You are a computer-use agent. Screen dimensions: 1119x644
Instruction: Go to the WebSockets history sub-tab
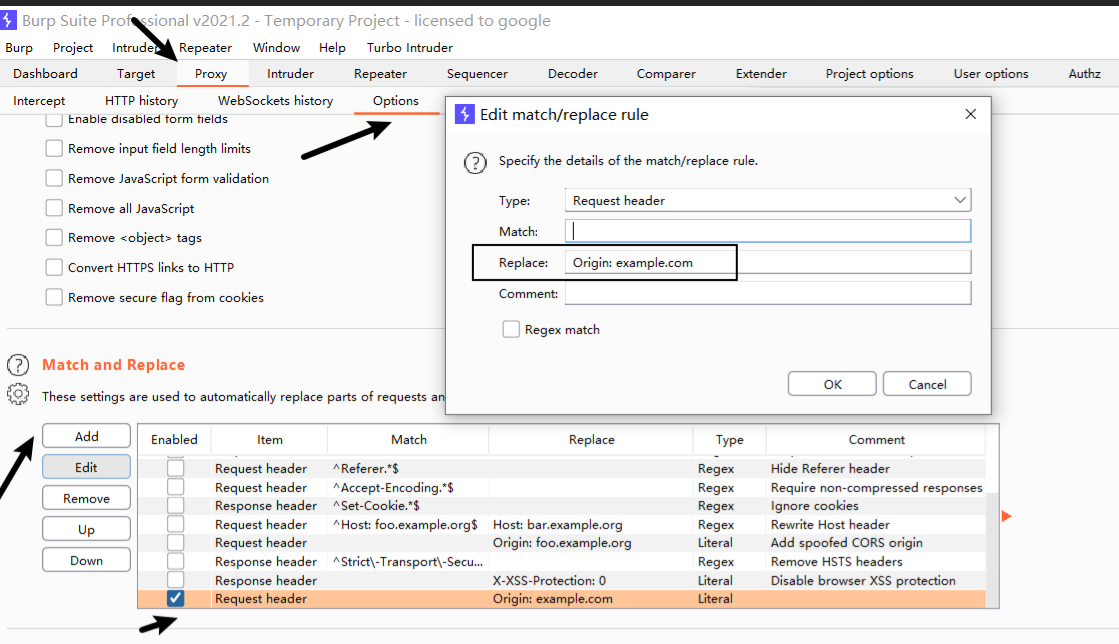tap(275, 101)
